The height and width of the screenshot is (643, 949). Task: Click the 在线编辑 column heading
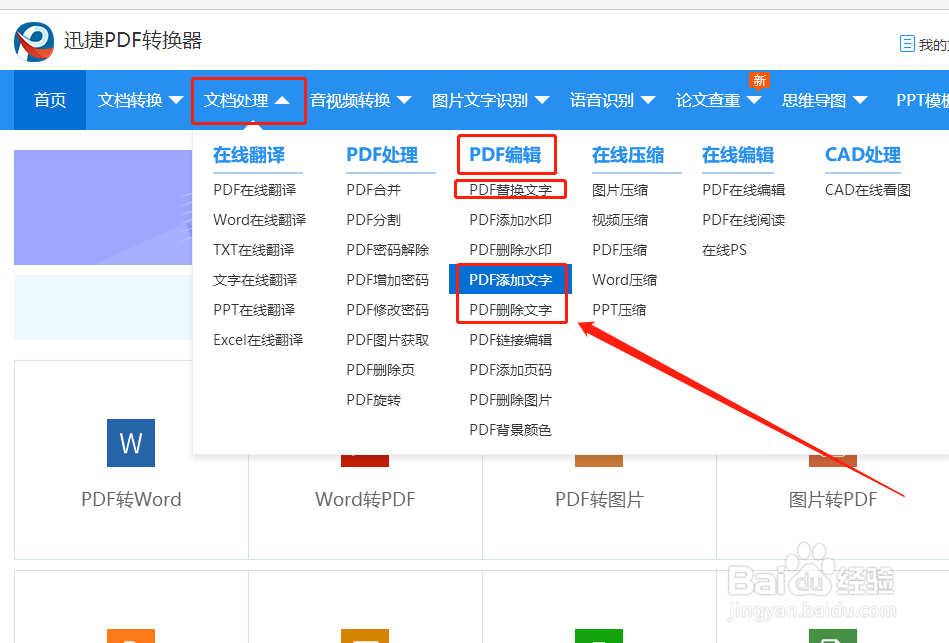[738, 155]
